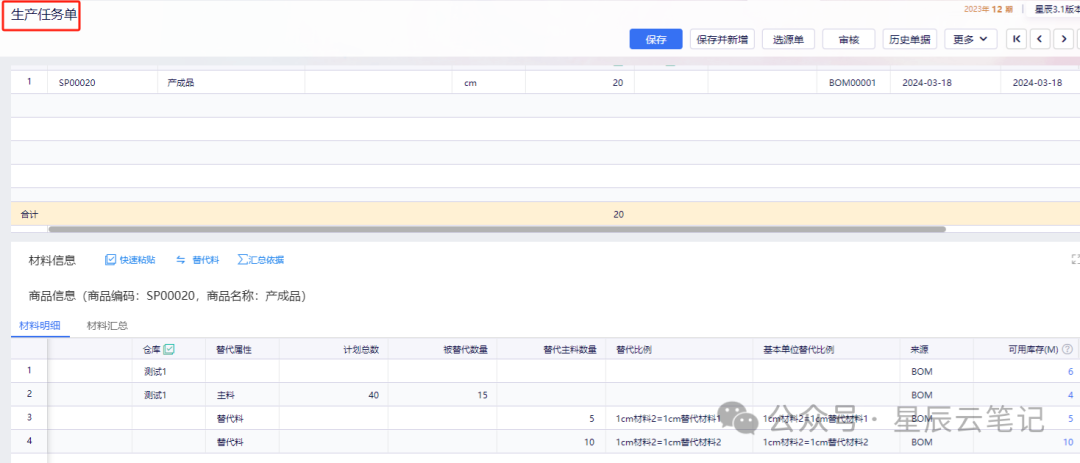
Task: Click the unit cell cm
Action: pos(488,82)
